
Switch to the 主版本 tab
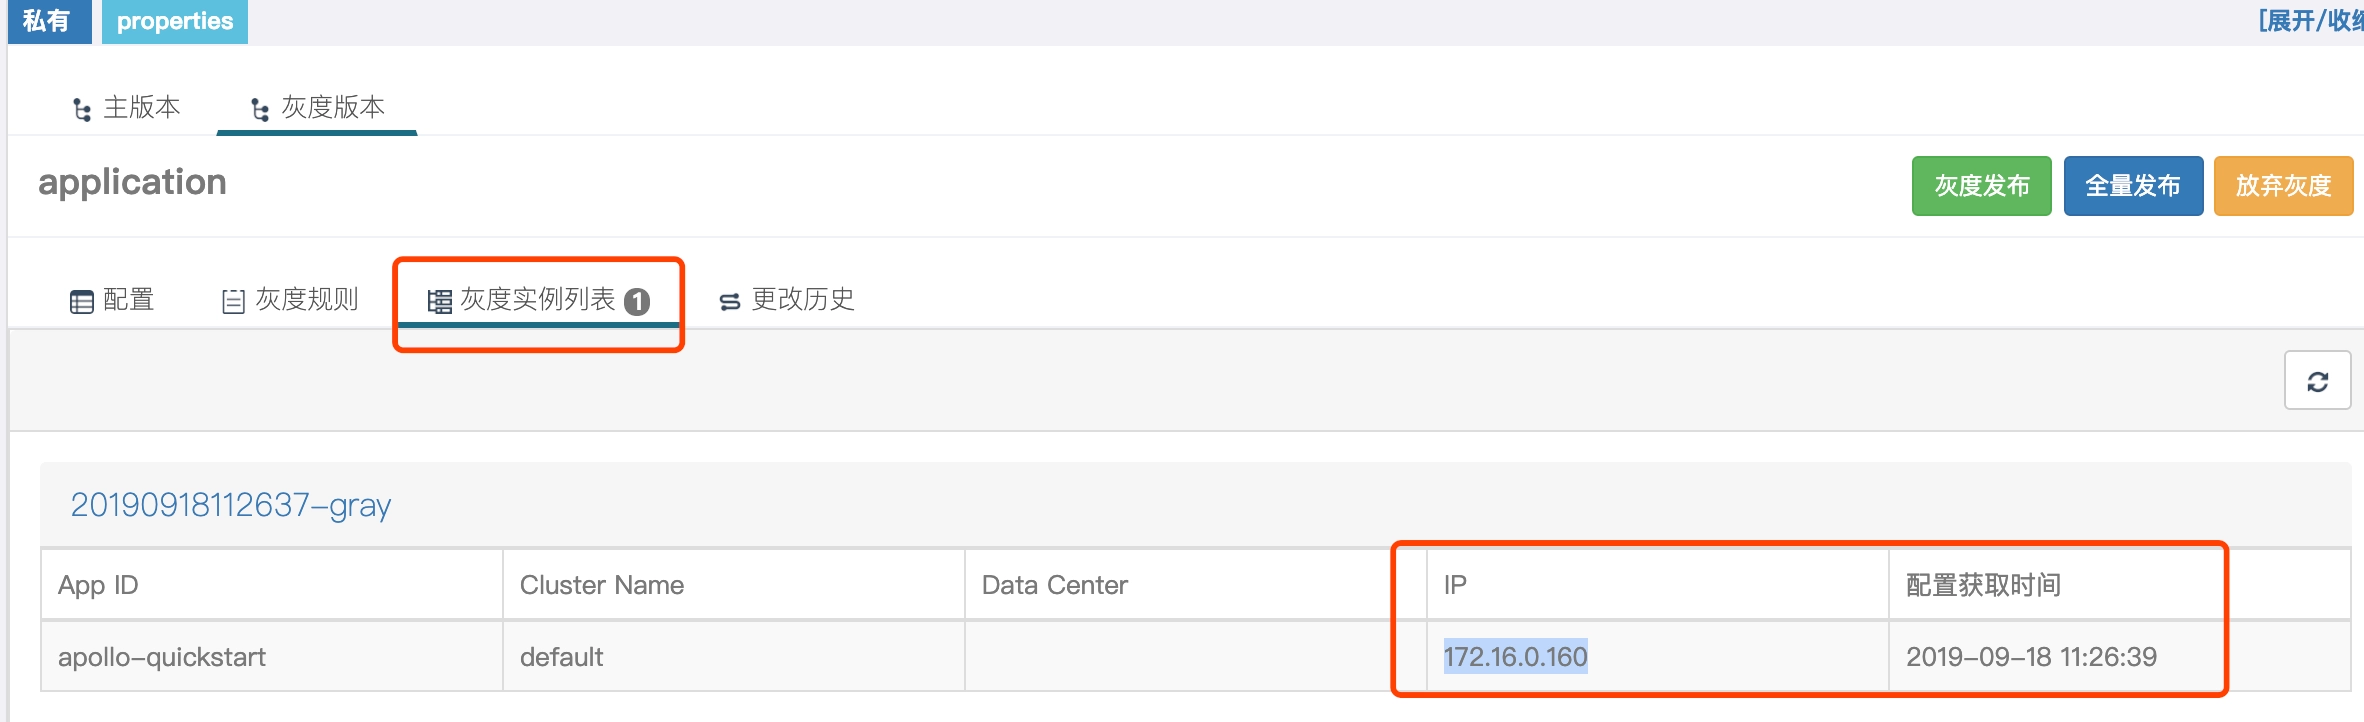click(127, 107)
